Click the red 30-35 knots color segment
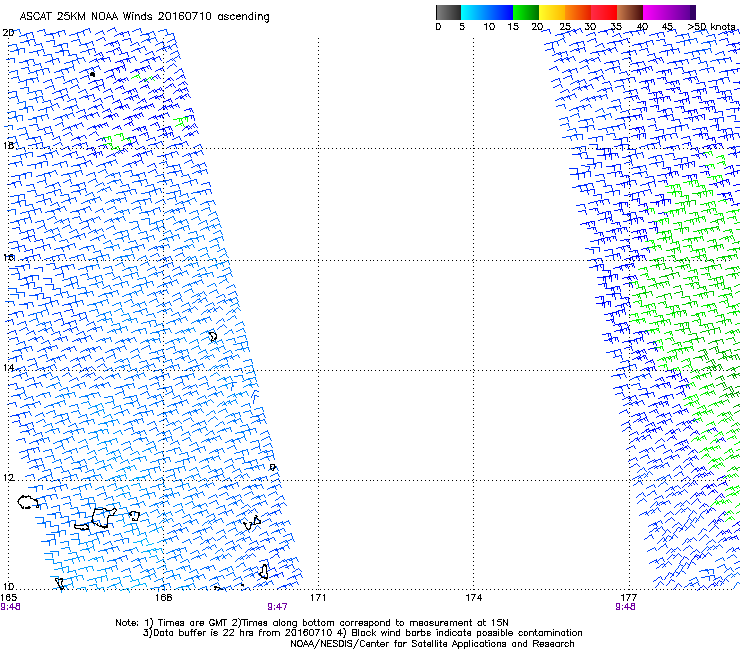The height and width of the screenshot is (650, 740). click(604, 12)
